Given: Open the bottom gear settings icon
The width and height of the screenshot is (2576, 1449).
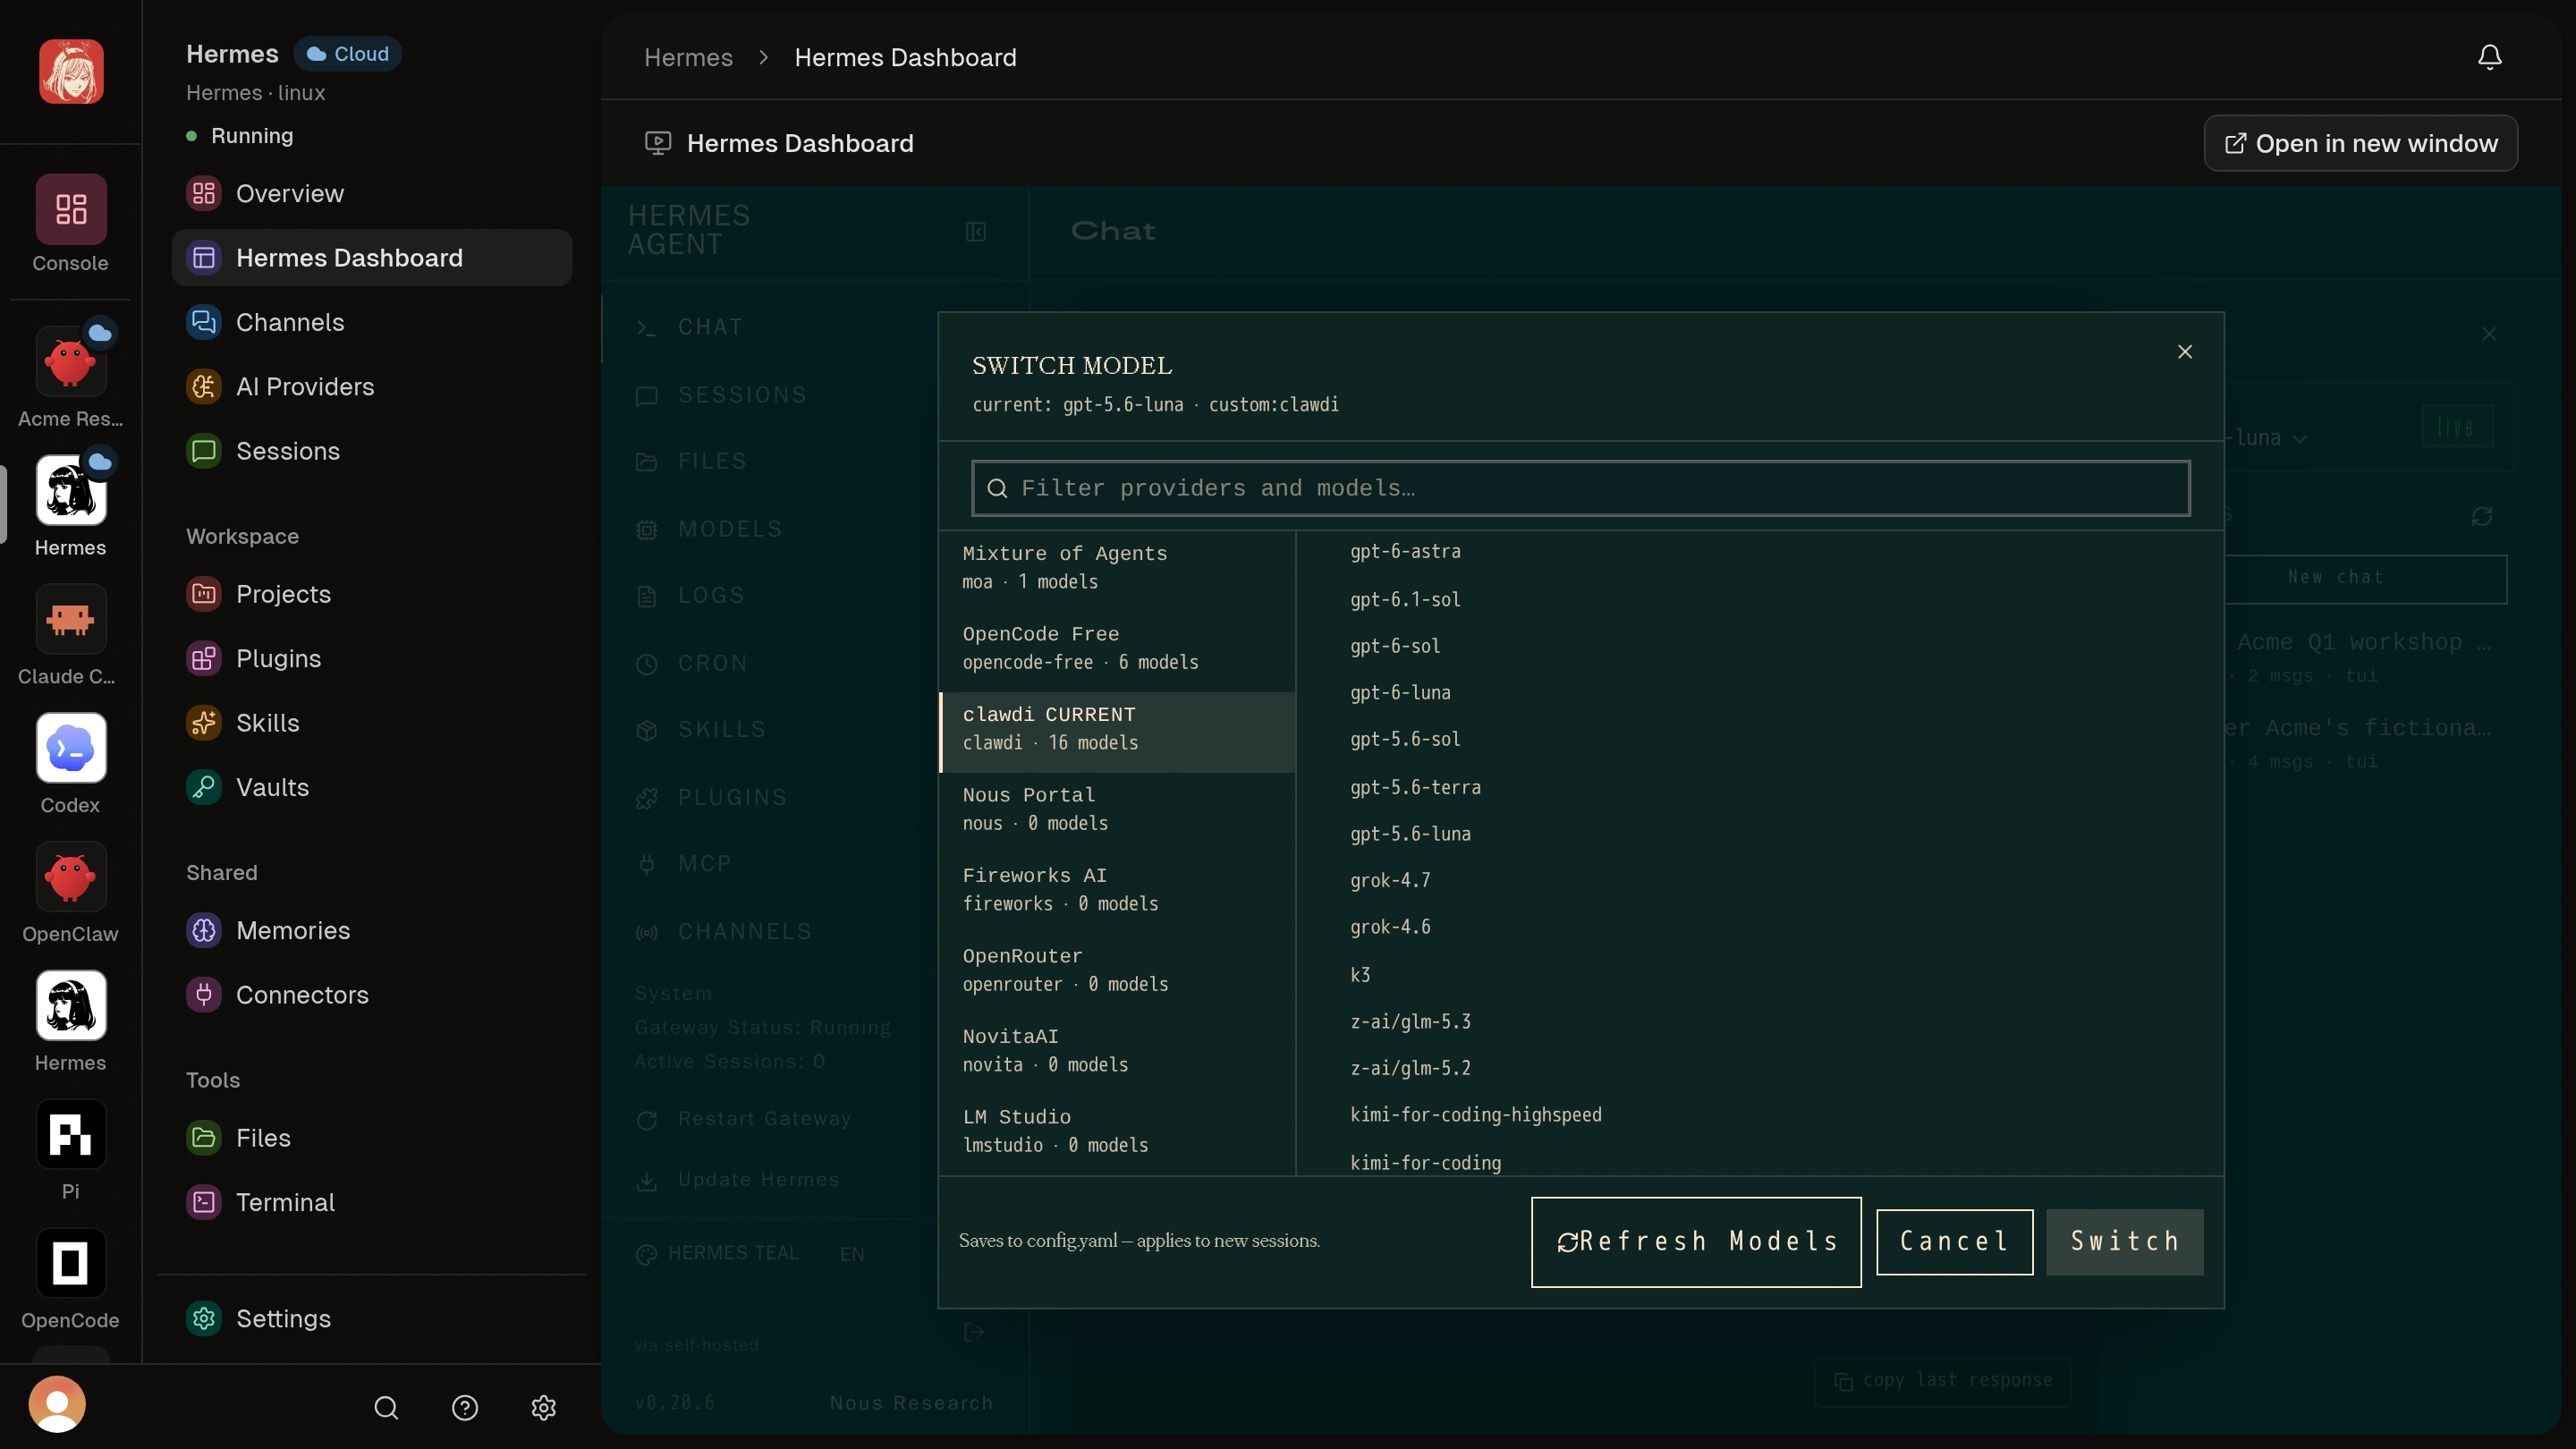Looking at the screenshot, I should click(543, 1408).
